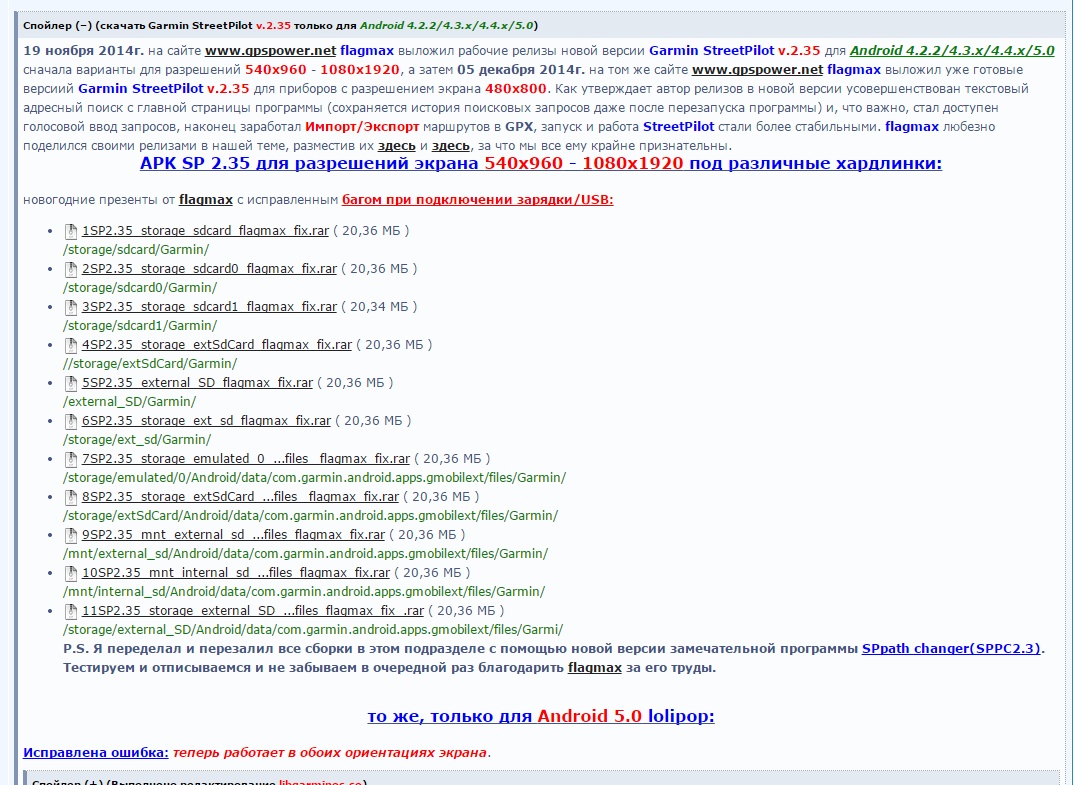The width and height of the screenshot is (1079, 785).
Task: Click file icon beside 2SP2.35_storage_sdcard0_flagmax_fix.rar
Action: pos(70,269)
